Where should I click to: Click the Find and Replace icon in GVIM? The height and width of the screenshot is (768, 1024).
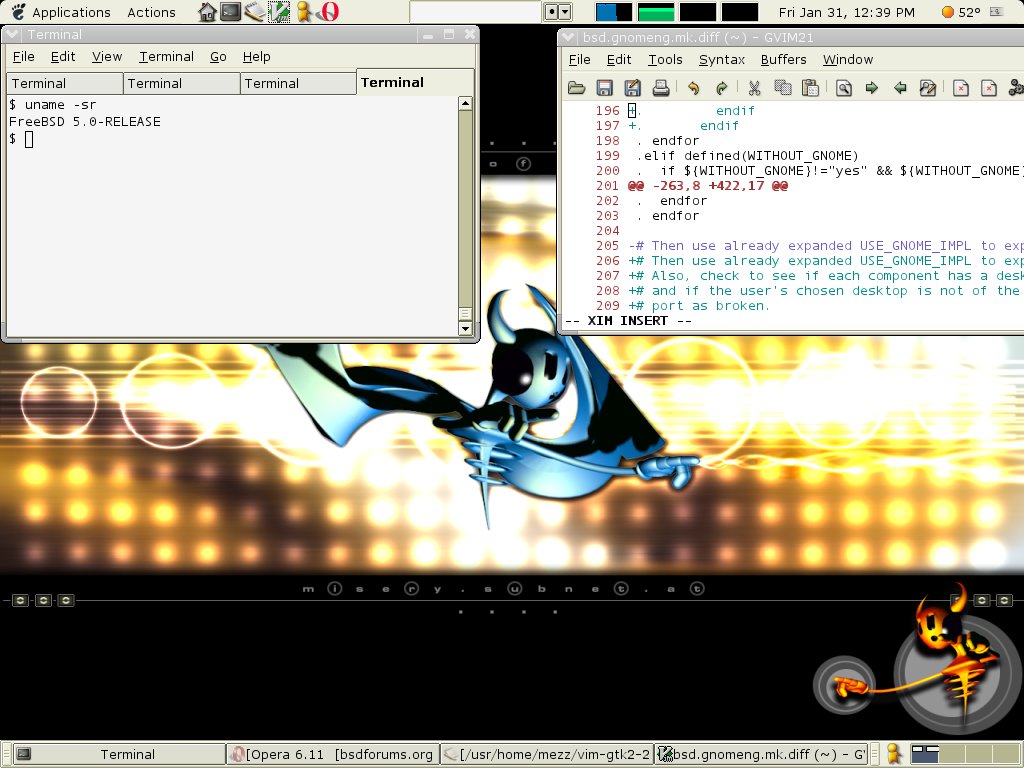point(928,88)
